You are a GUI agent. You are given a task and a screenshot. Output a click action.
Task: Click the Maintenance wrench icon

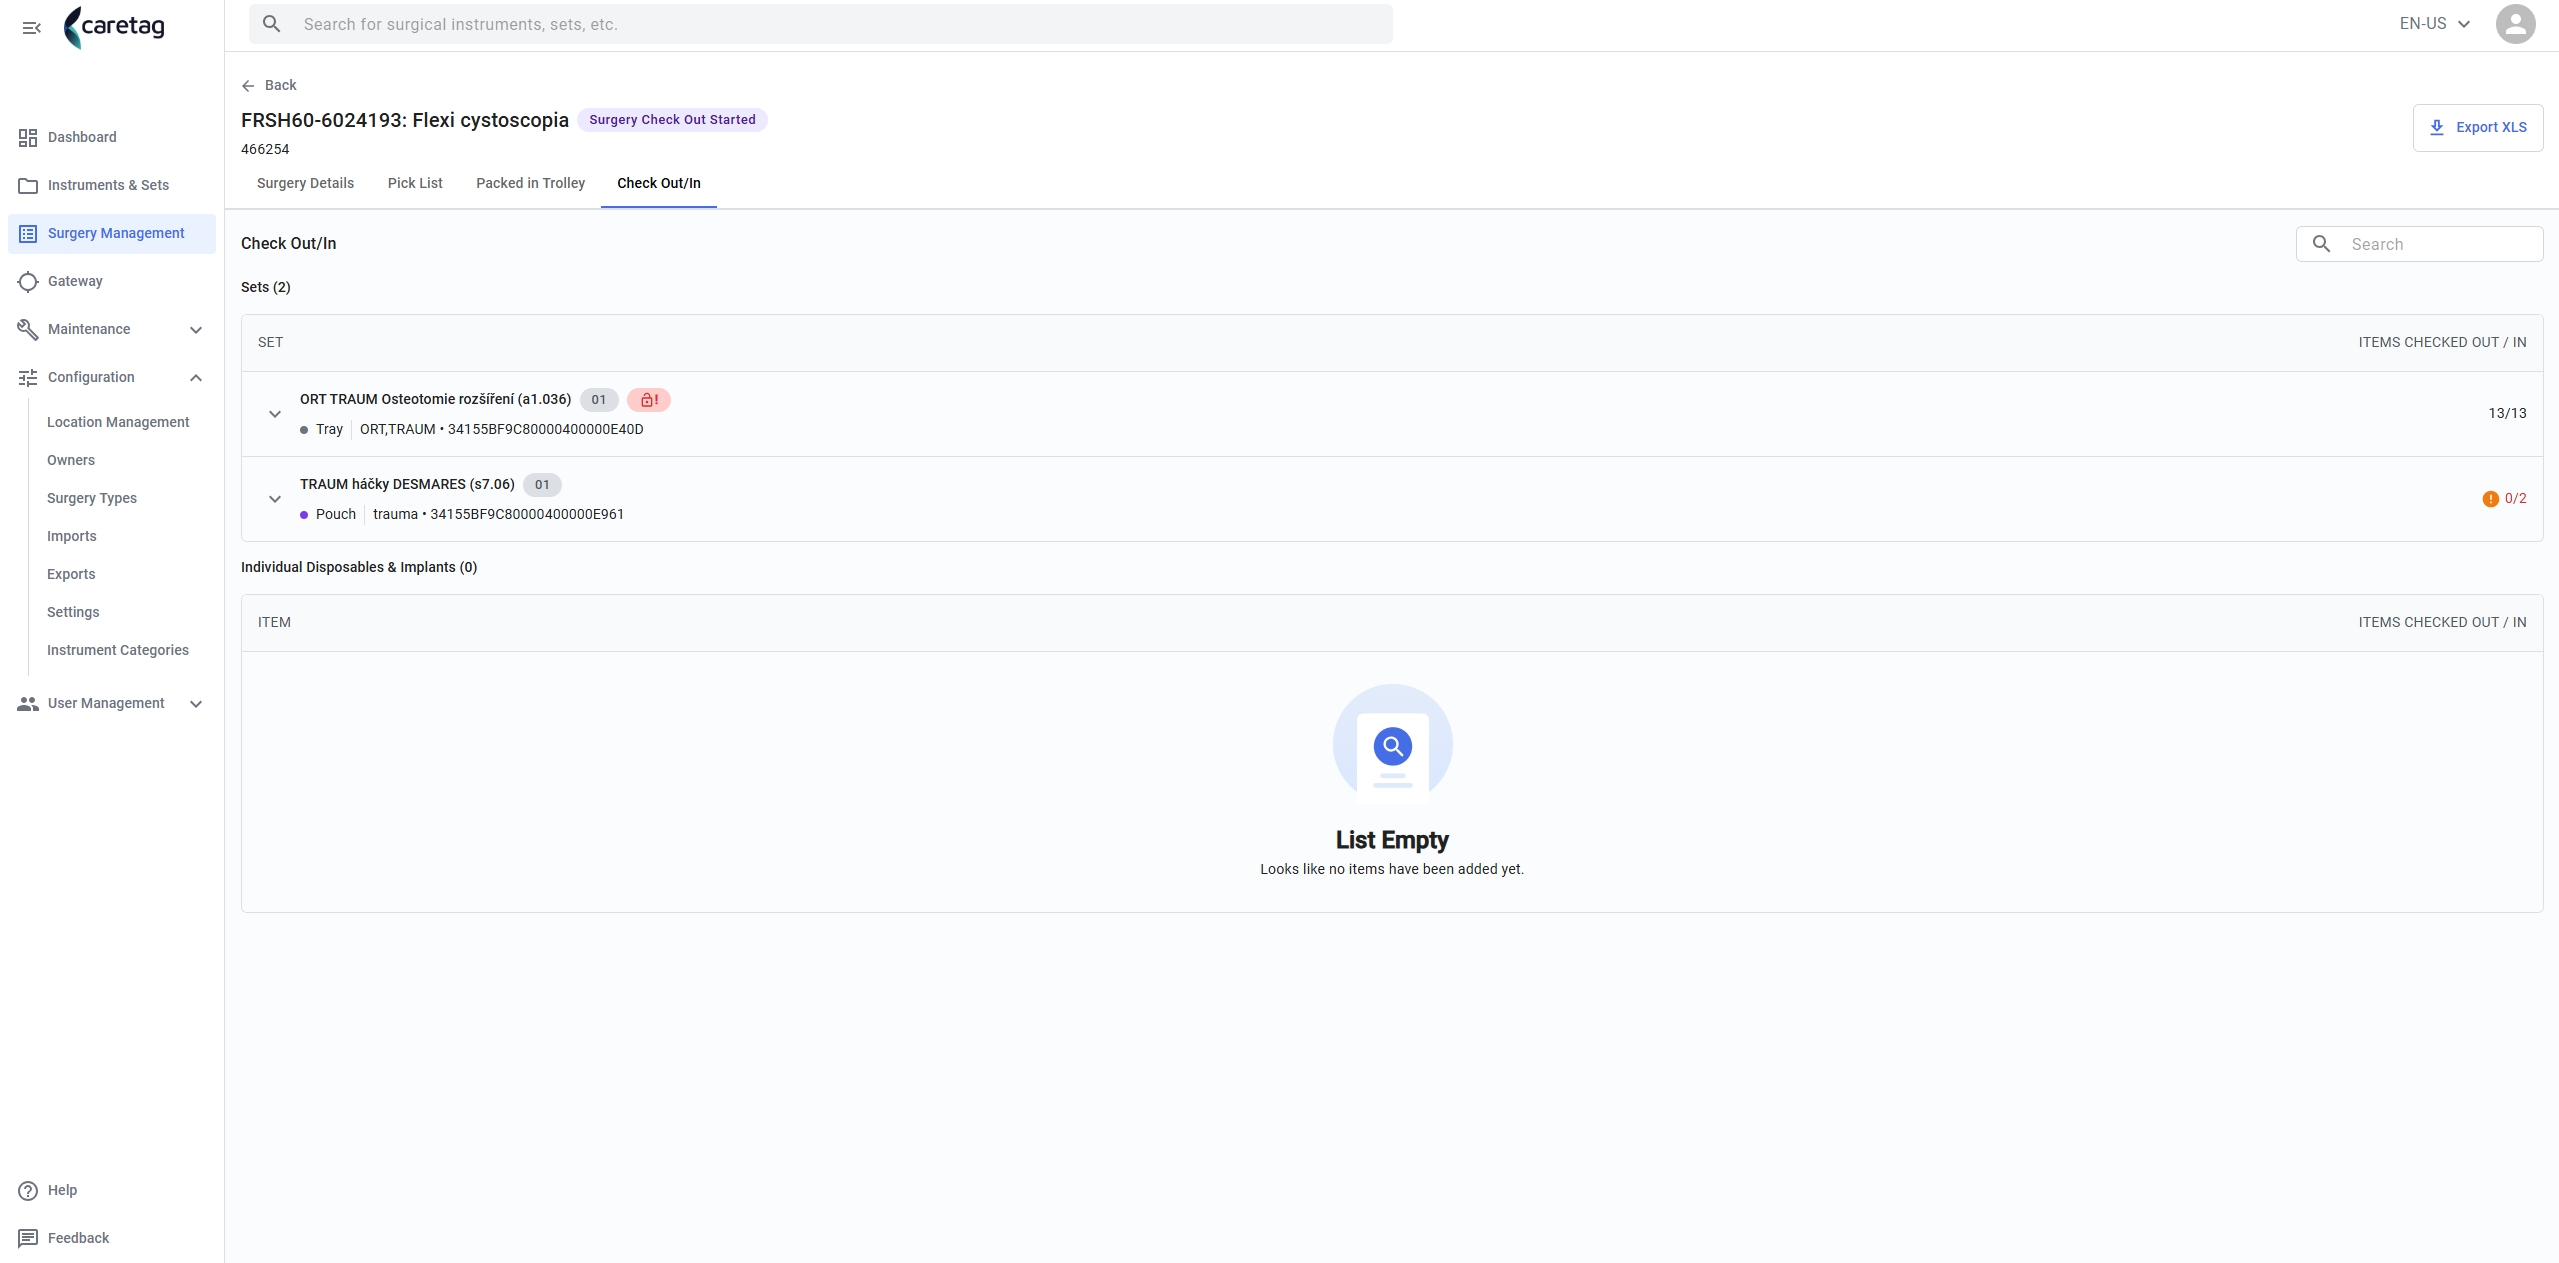[x=28, y=330]
